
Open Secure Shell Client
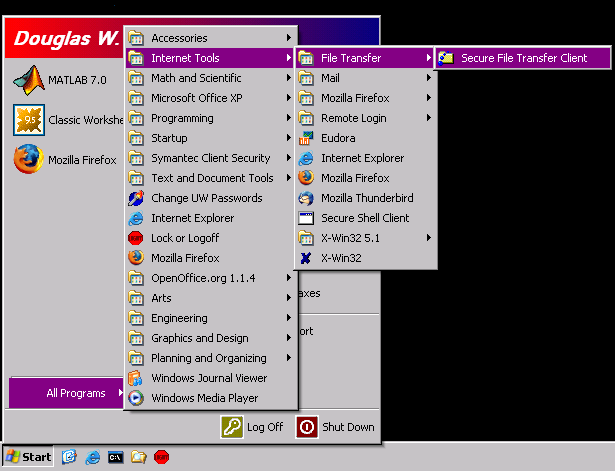click(x=364, y=218)
